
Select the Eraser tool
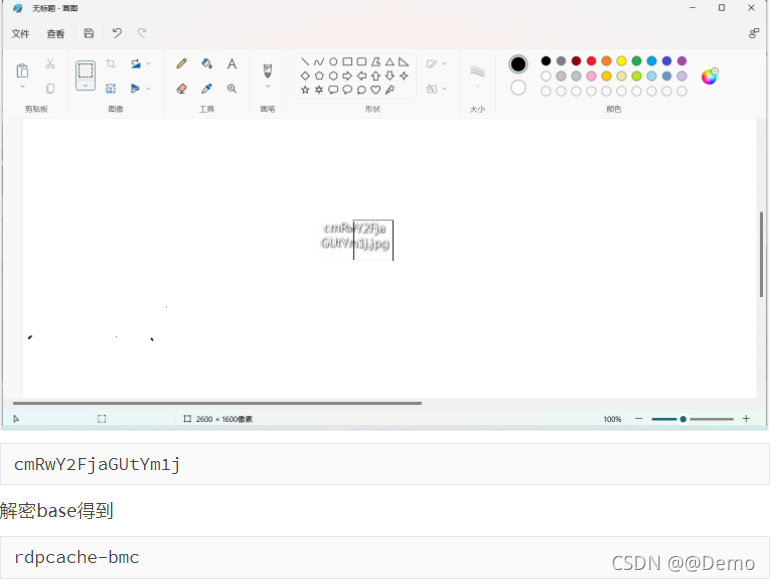point(182,88)
